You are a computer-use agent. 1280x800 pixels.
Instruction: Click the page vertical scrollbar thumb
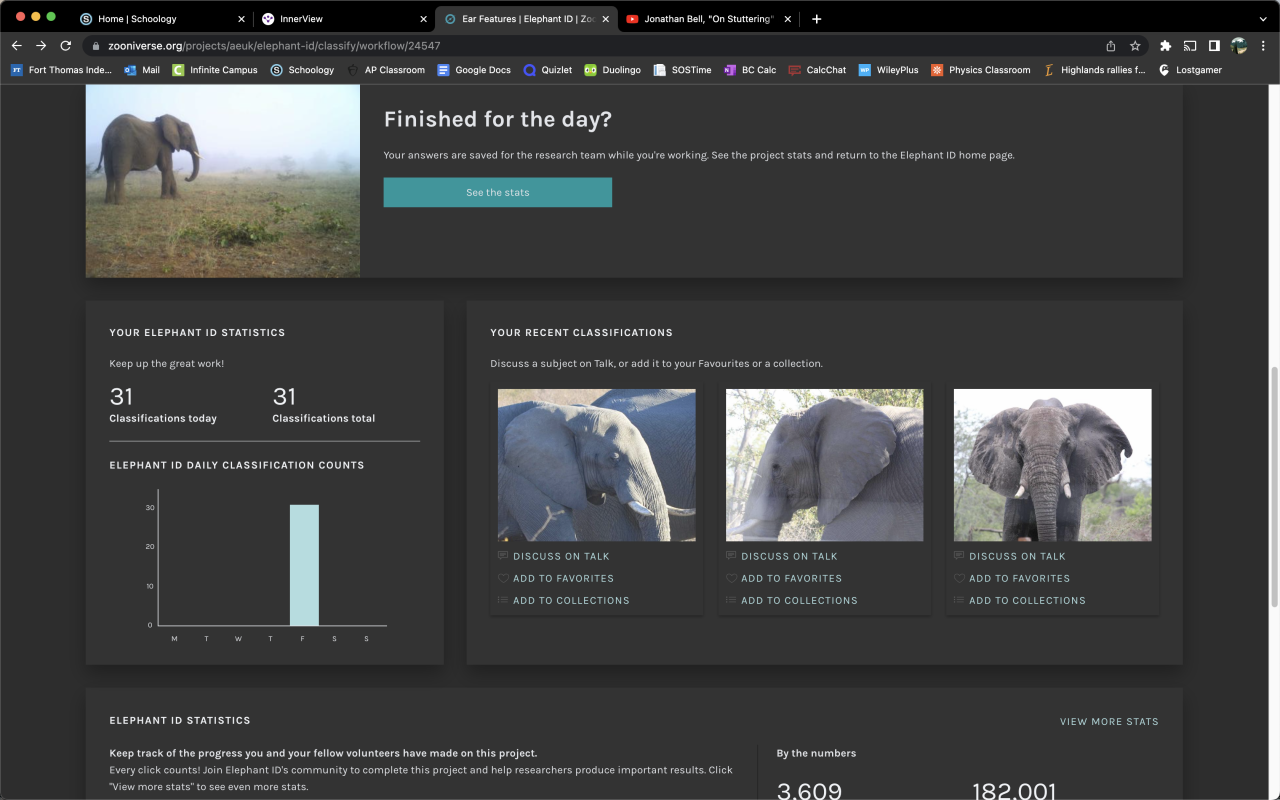pyautogui.click(x=1273, y=486)
